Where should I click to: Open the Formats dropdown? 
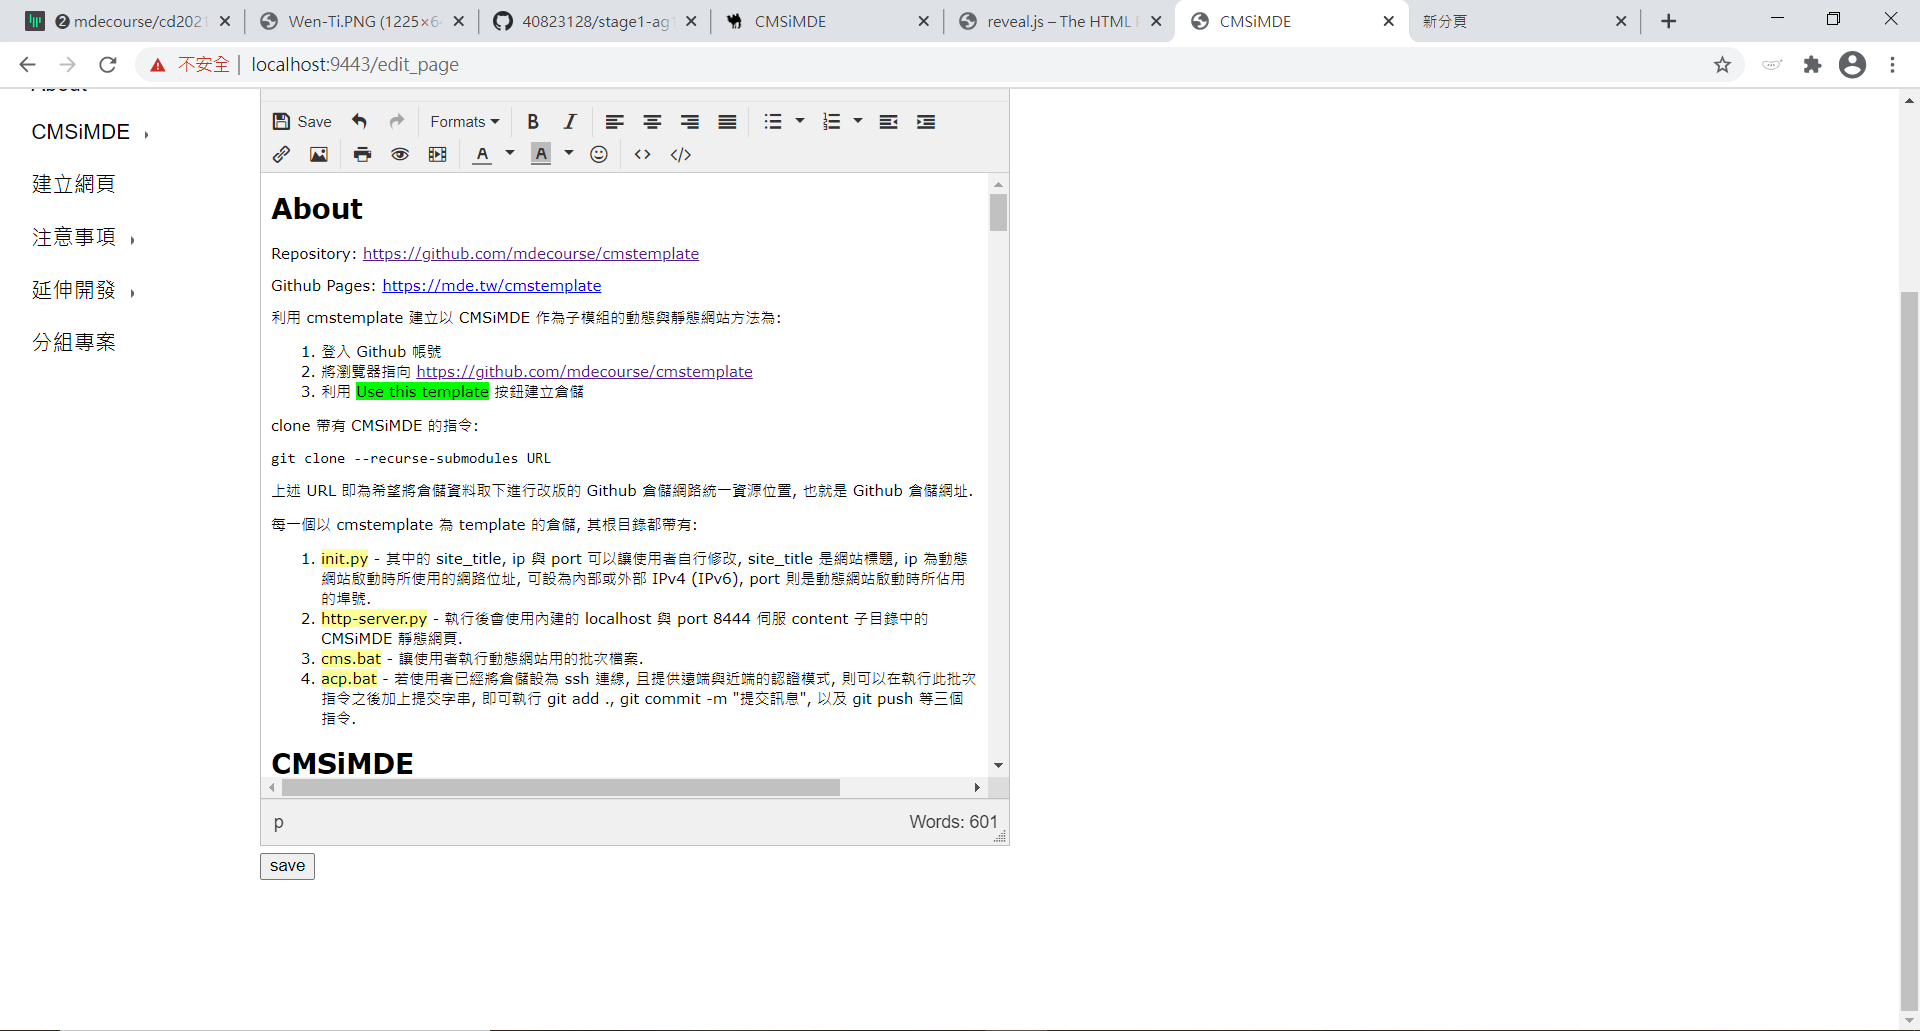pyautogui.click(x=464, y=122)
